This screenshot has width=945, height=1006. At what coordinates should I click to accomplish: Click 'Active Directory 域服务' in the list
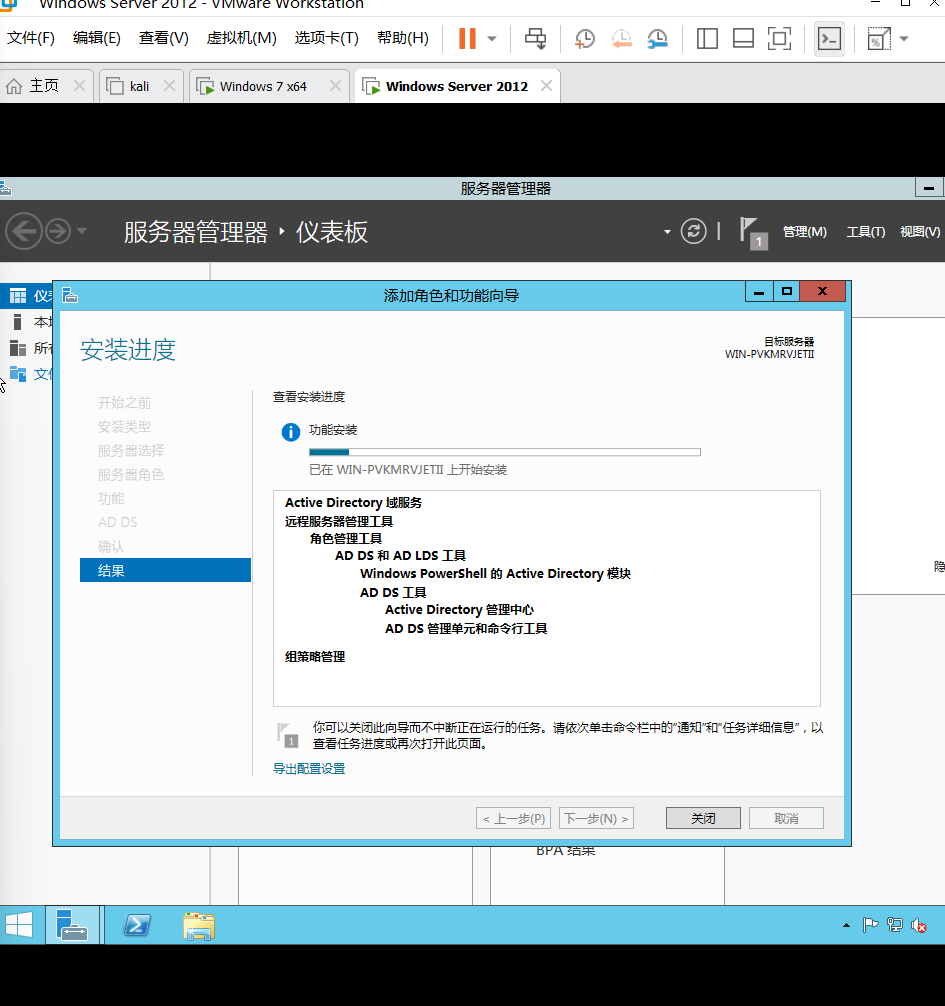pyautogui.click(x=353, y=502)
